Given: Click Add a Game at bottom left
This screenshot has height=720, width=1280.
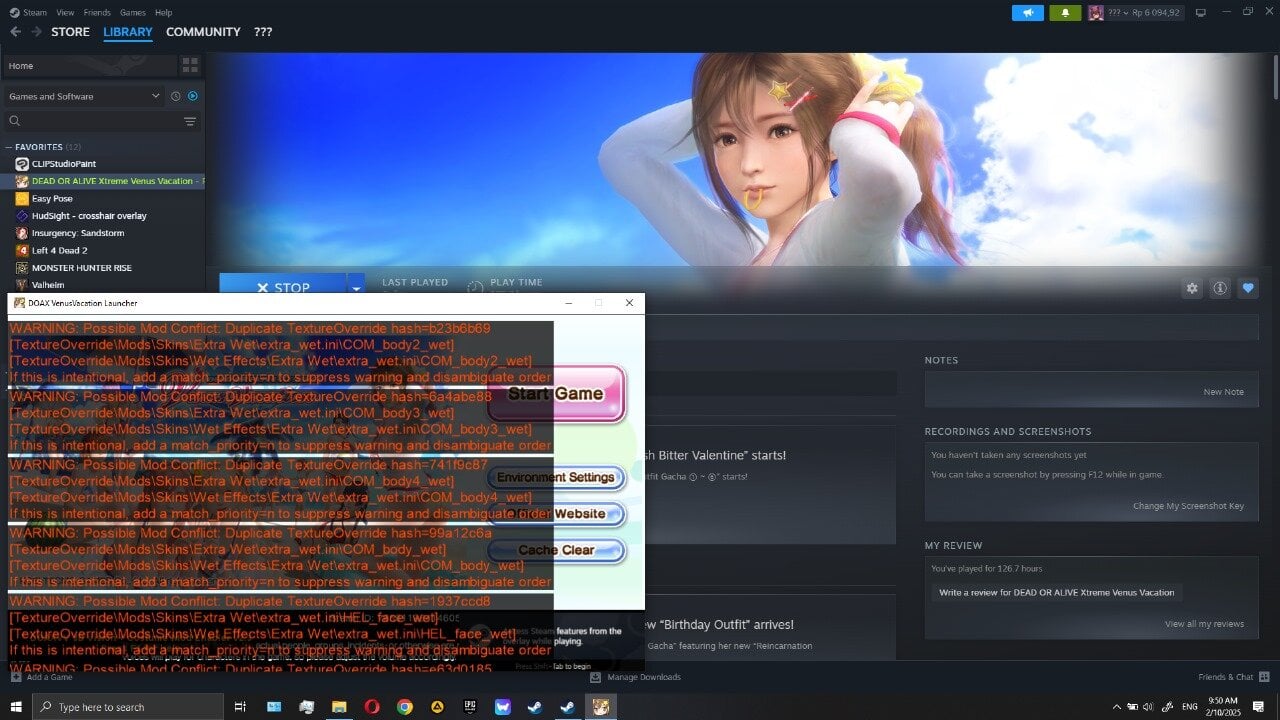Looking at the screenshot, I should click(x=41, y=677).
